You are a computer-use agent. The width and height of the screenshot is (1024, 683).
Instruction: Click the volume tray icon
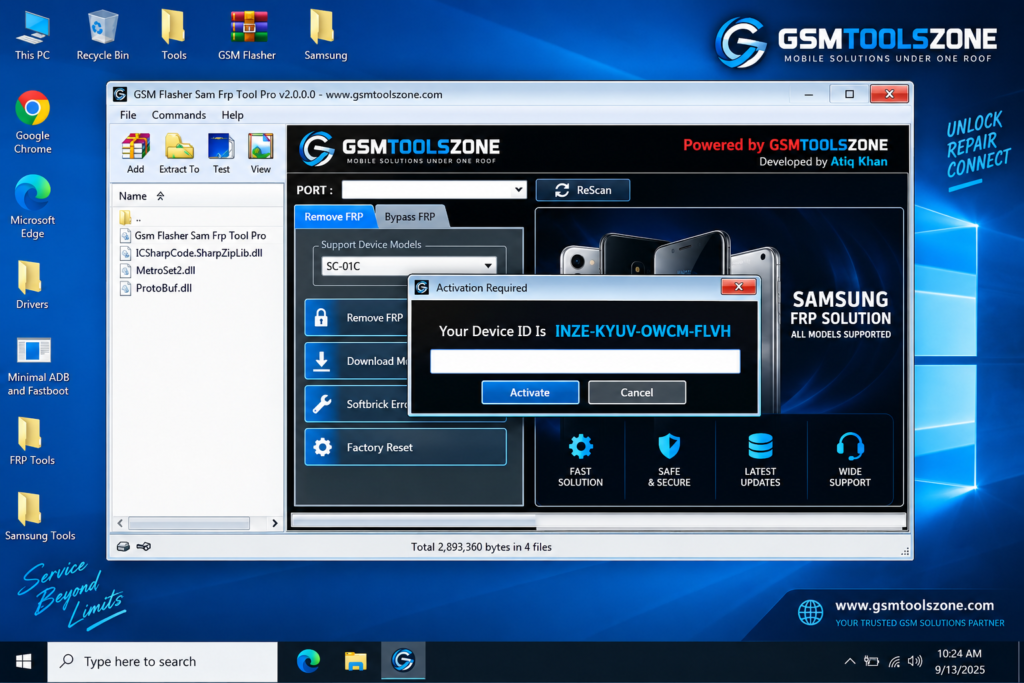915,661
